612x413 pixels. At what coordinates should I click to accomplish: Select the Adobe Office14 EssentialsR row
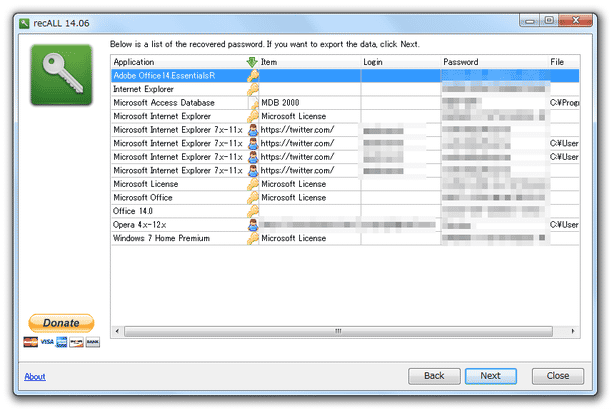(x=345, y=76)
